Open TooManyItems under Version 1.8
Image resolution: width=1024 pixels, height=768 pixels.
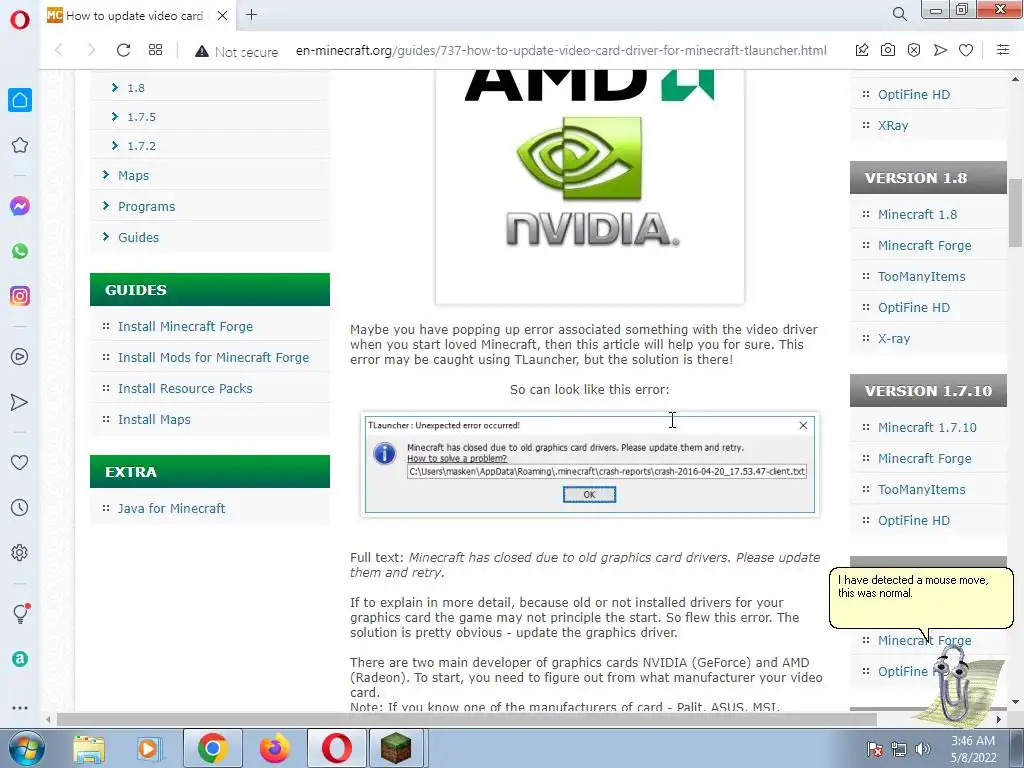pyautogui.click(x=921, y=276)
